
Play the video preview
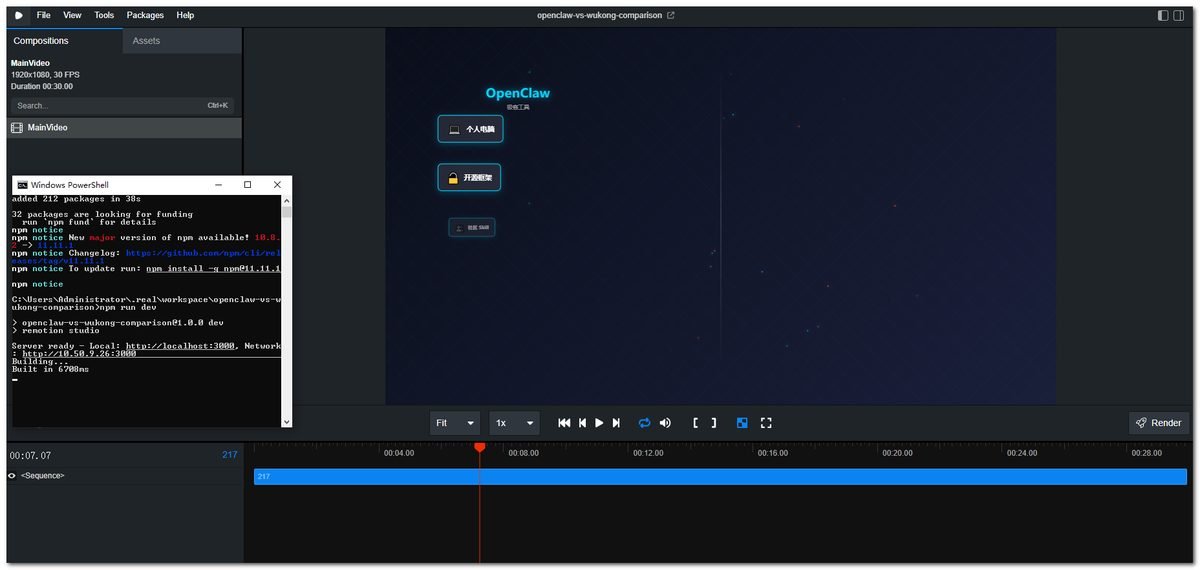[x=599, y=423]
